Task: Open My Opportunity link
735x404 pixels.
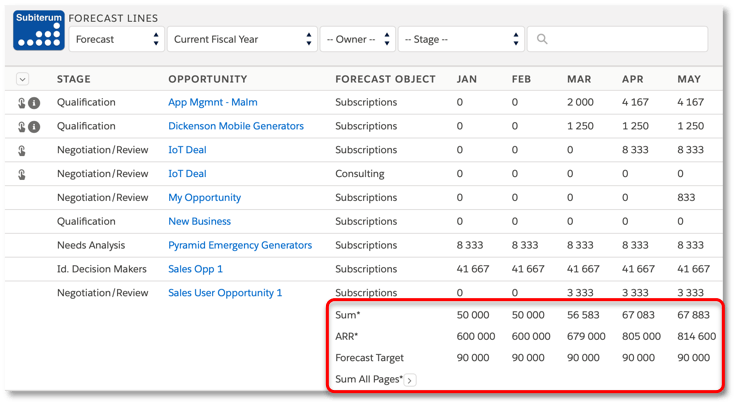Action: pos(204,198)
